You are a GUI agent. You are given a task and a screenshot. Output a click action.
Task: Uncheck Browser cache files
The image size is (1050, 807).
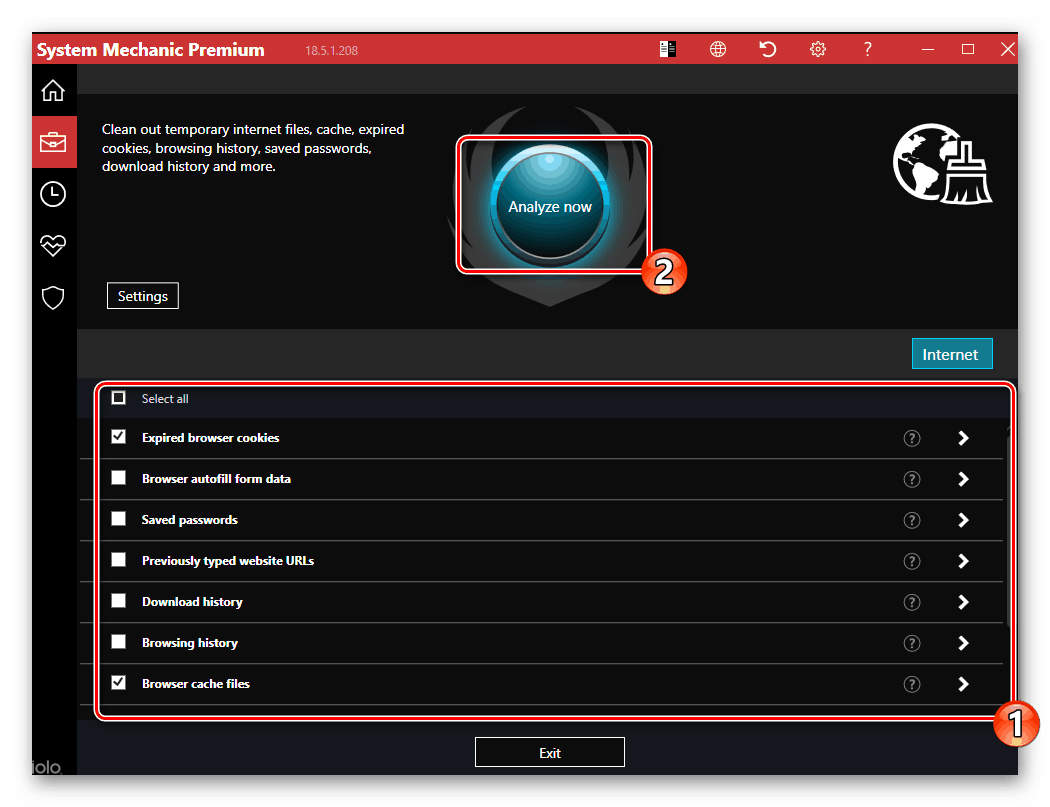tap(119, 682)
